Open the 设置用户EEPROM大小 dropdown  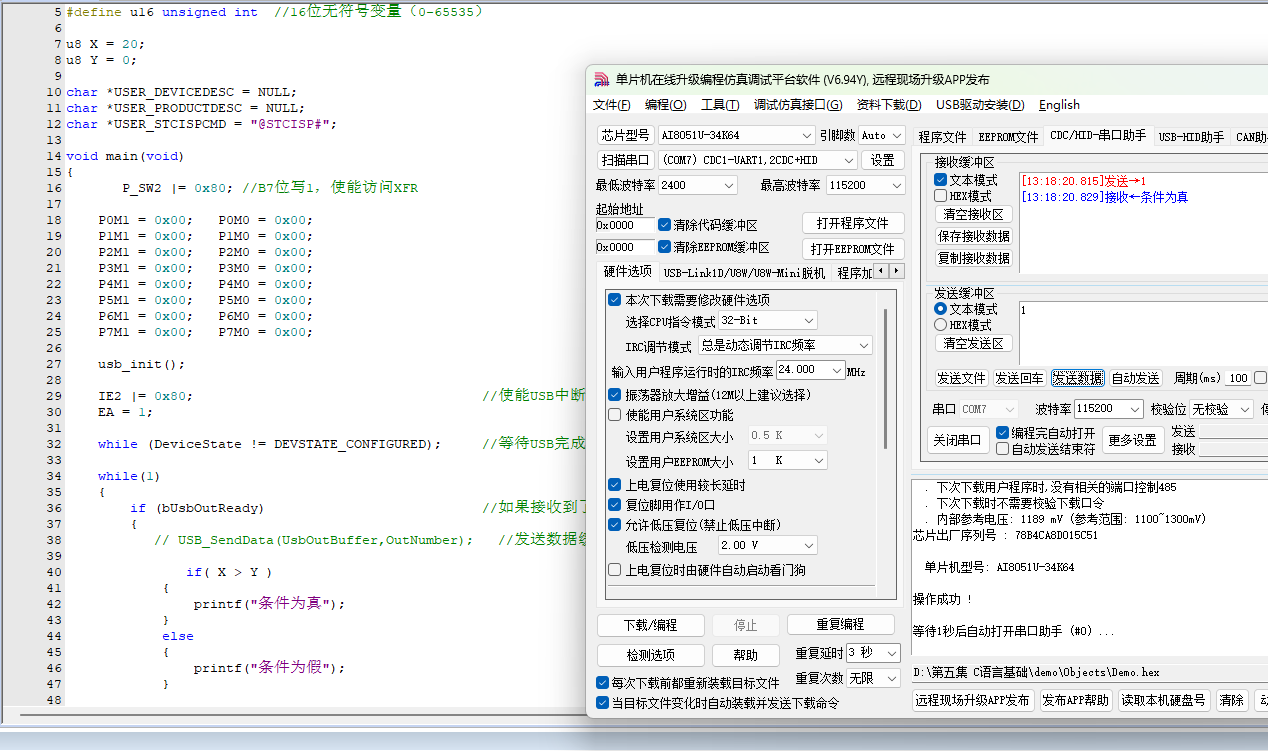[787, 460]
